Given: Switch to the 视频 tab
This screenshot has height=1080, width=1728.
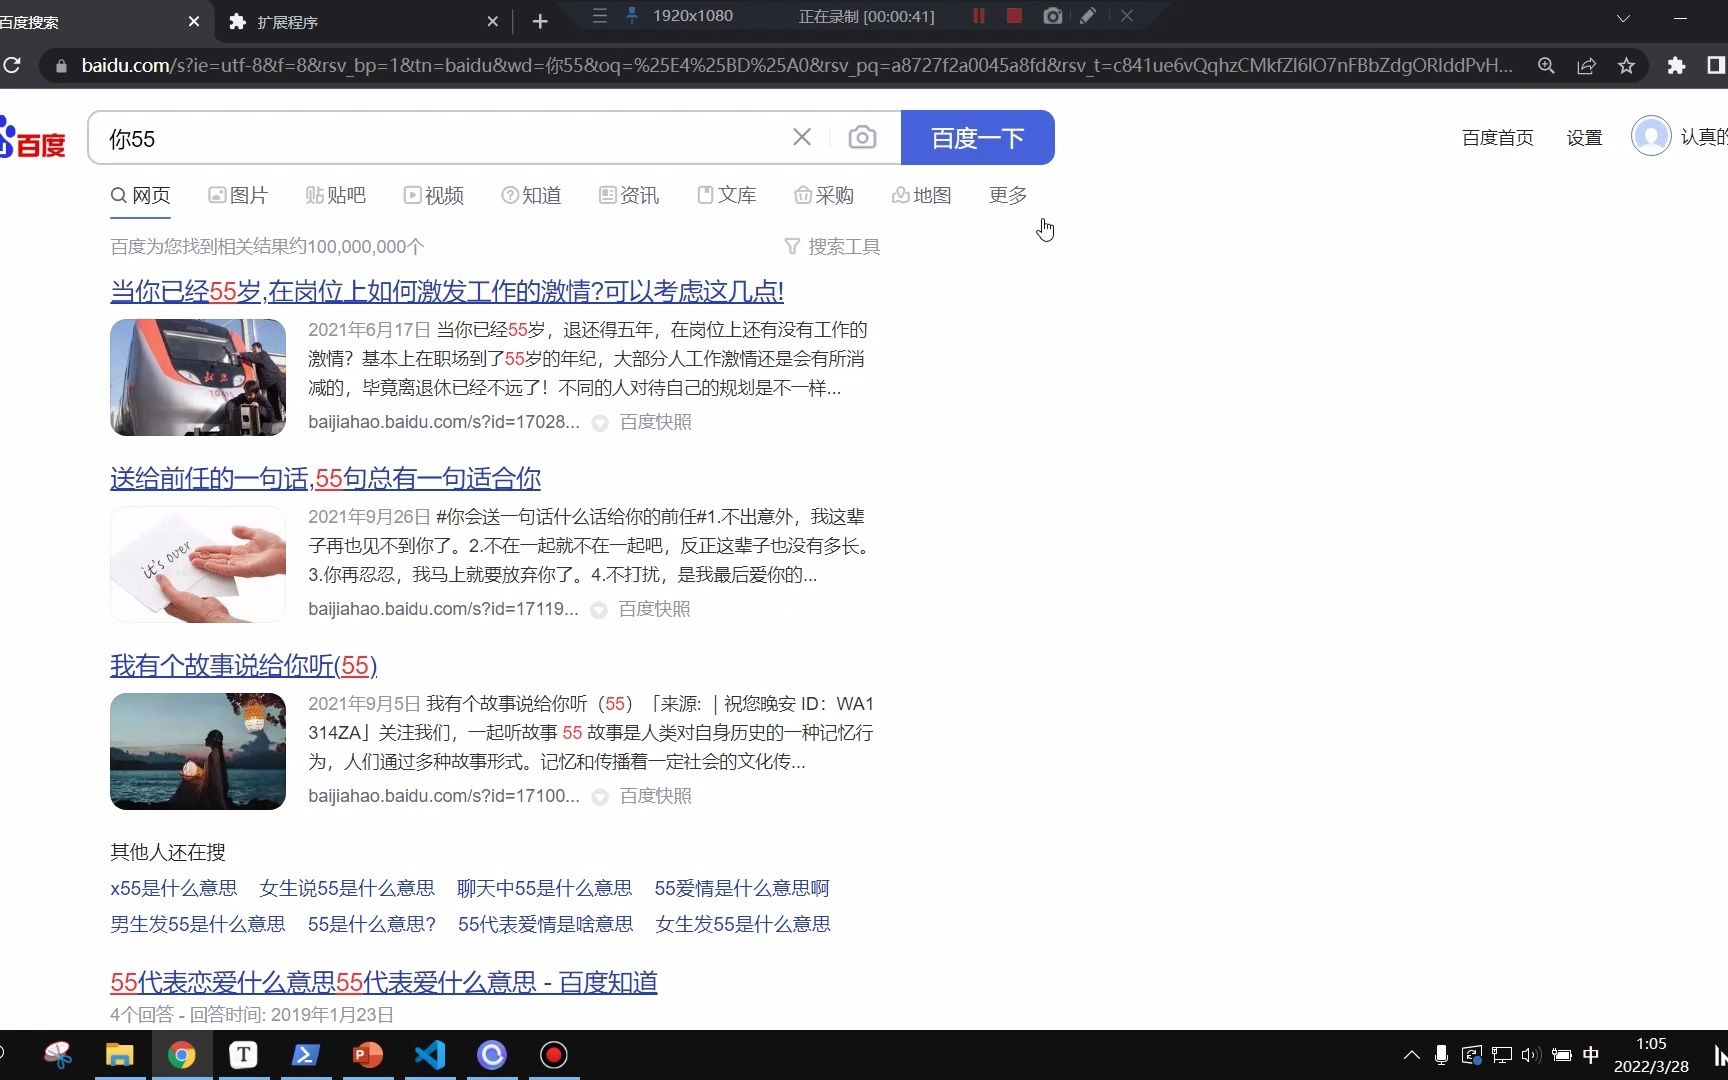Looking at the screenshot, I should (434, 195).
